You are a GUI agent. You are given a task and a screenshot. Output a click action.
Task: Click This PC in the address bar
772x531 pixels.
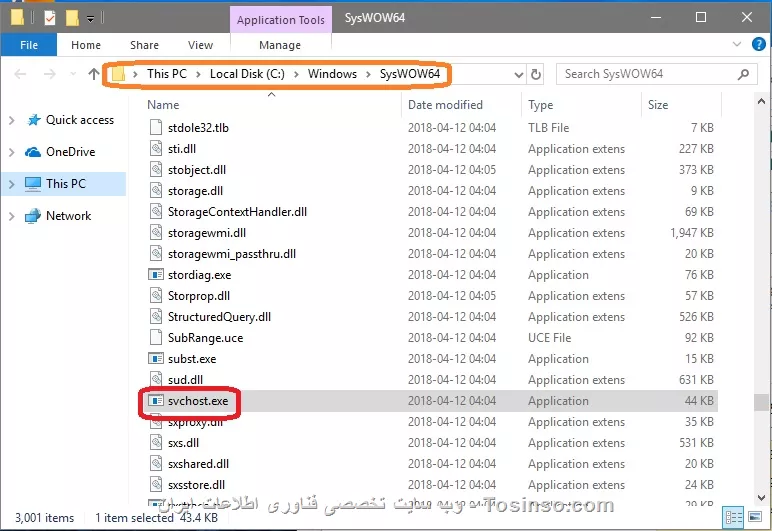tap(166, 74)
